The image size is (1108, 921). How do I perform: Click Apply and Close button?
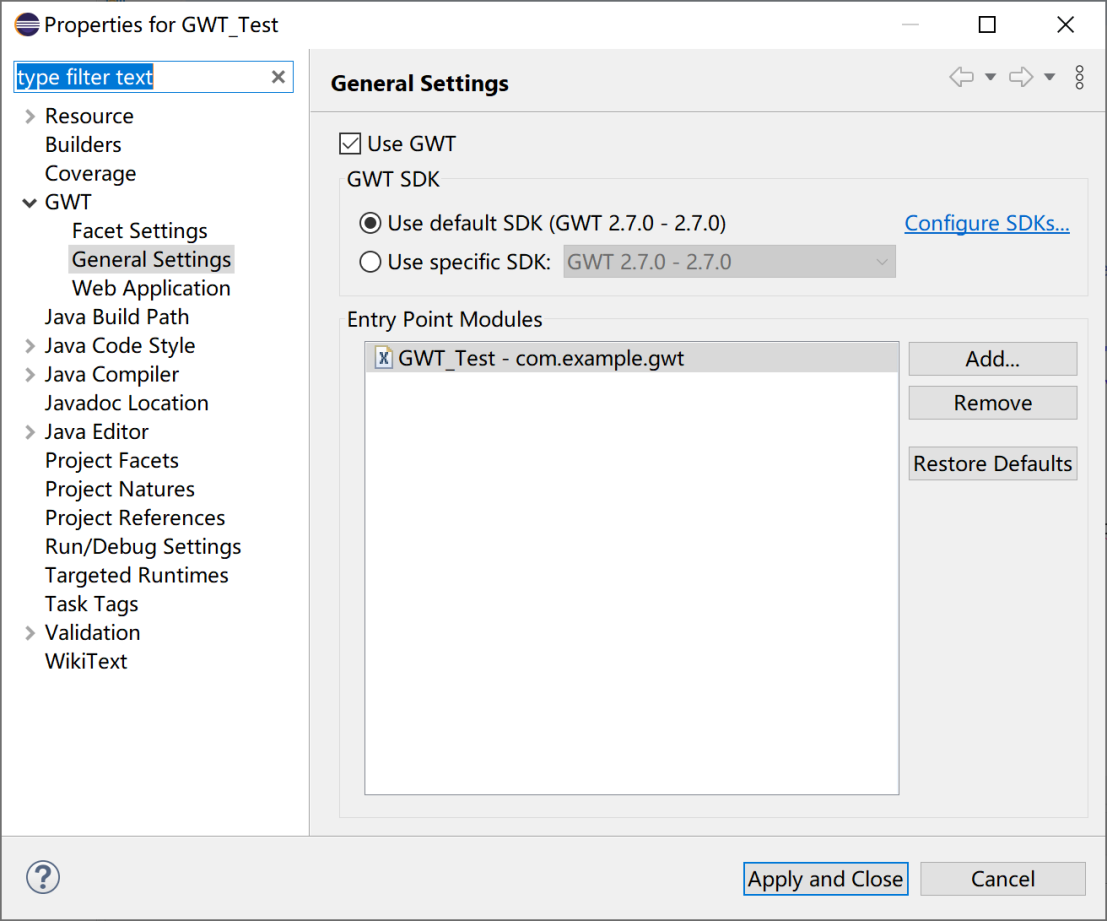click(825, 879)
